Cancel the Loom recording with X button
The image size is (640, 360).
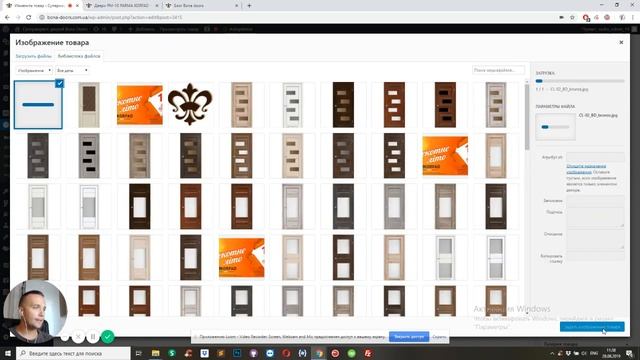(78, 337)
